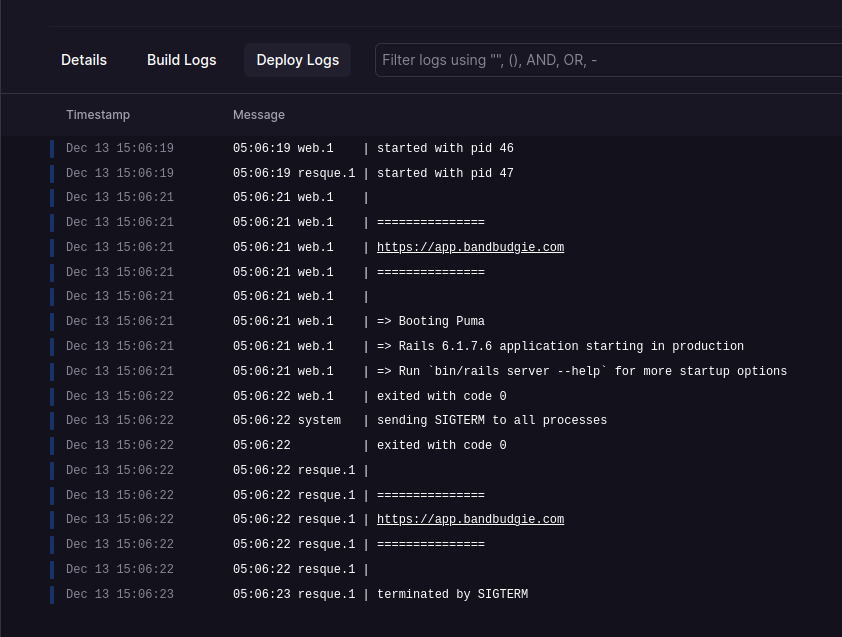Select the indicator beside the 'bin/rails server --help' line

coord(52,370)
